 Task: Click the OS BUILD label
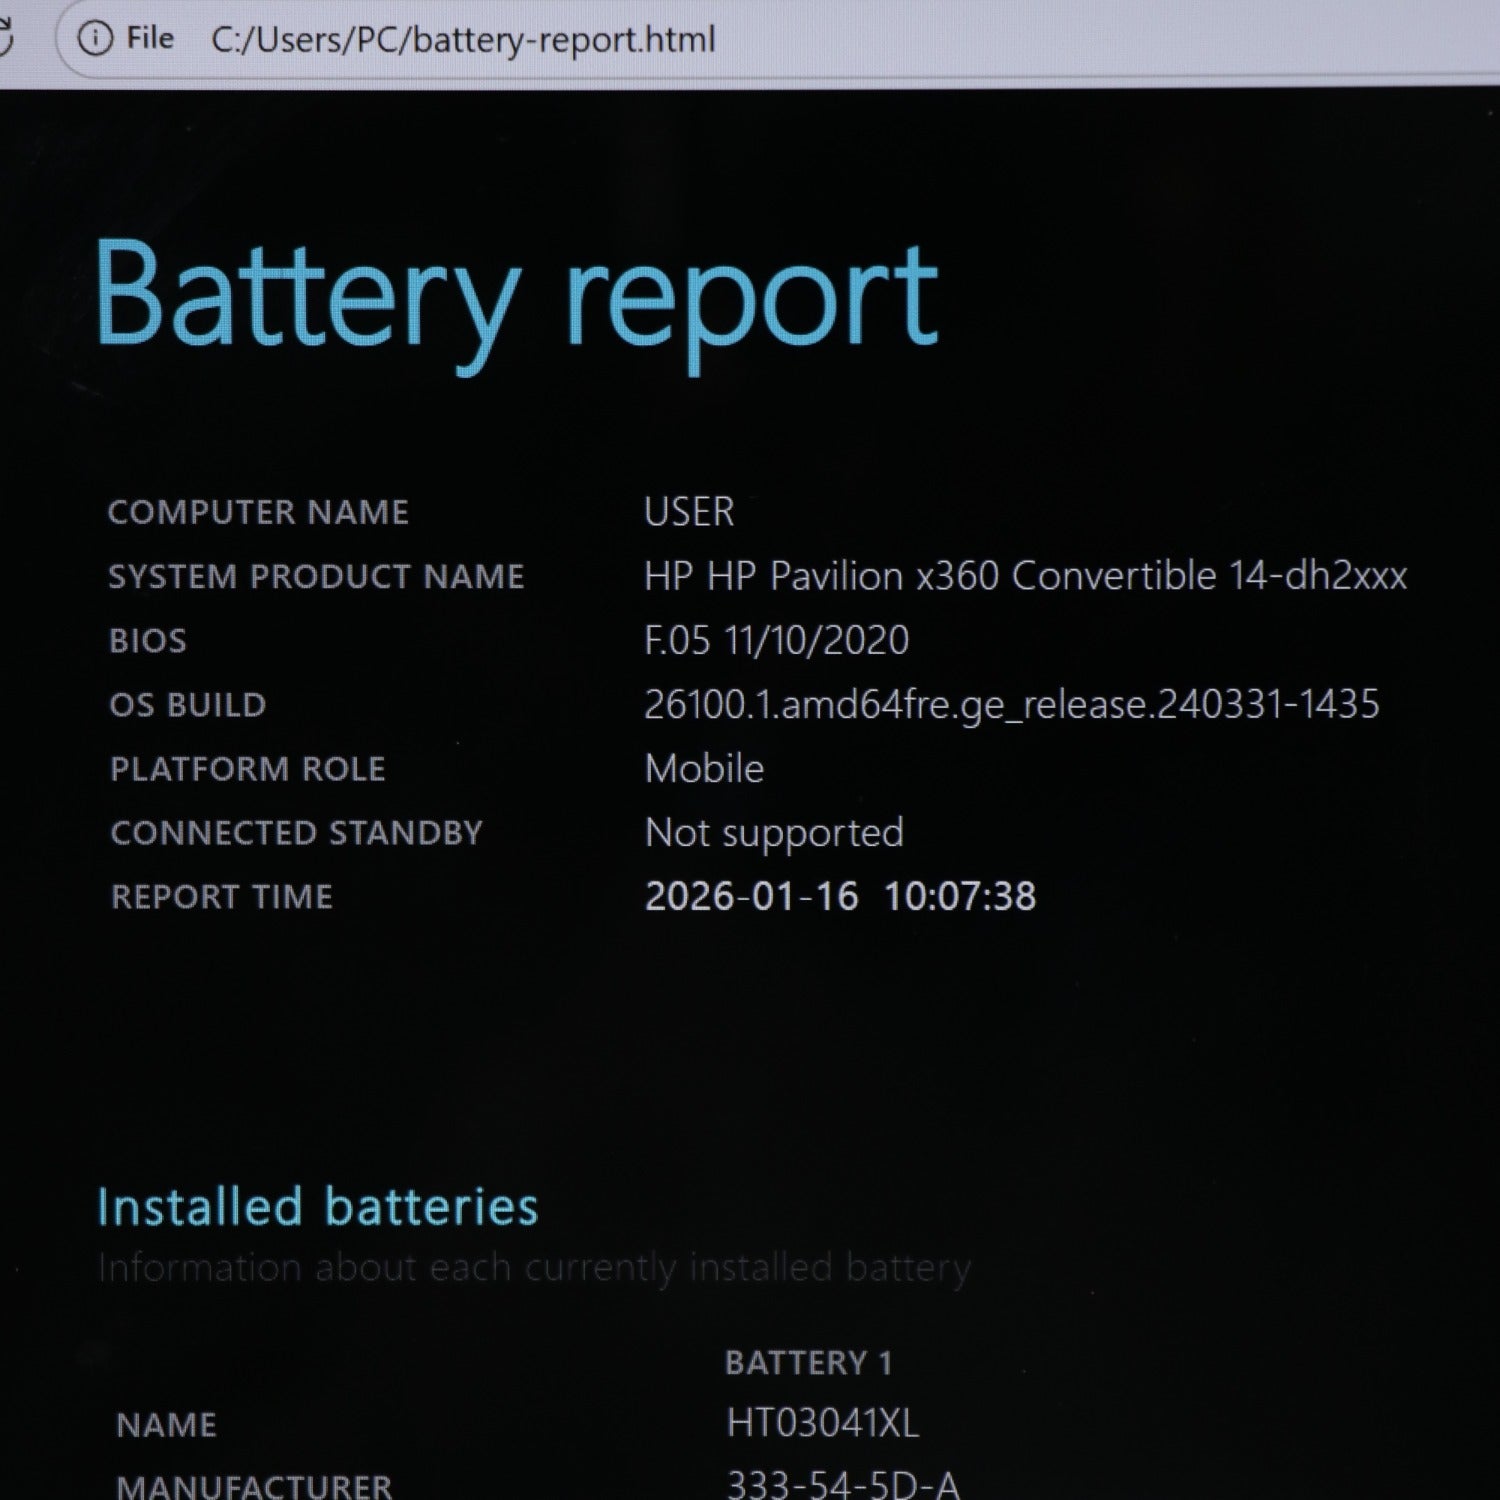pos(188,705)
